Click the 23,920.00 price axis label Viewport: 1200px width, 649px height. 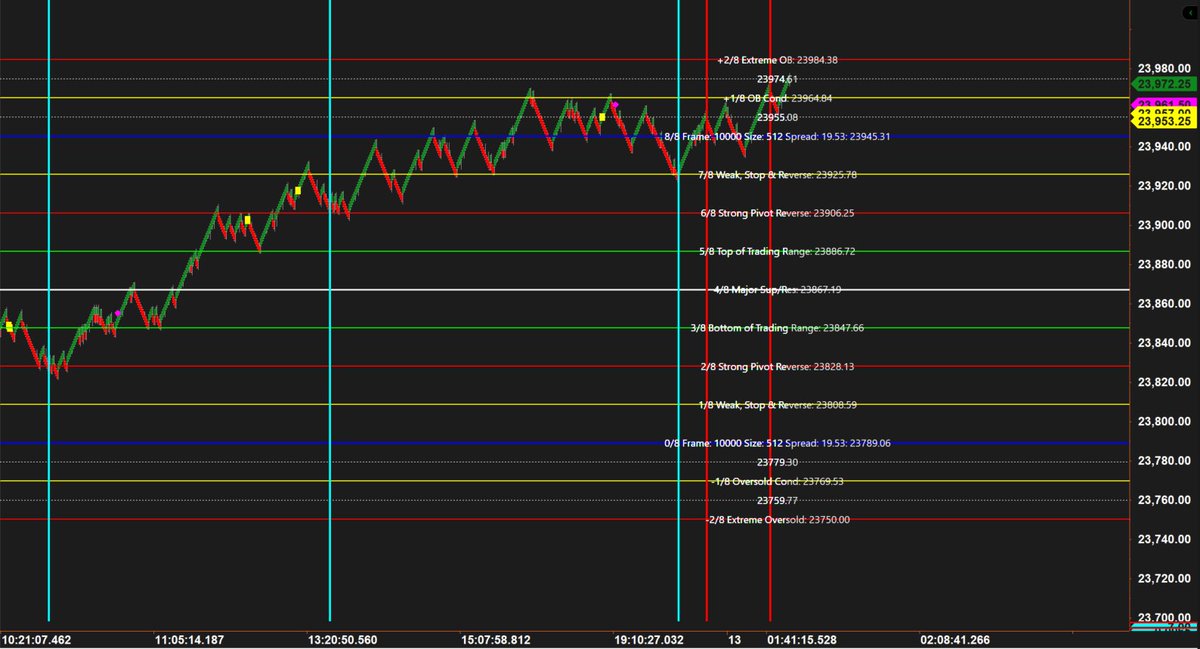pyautogui.click(x=1162, y=186)
